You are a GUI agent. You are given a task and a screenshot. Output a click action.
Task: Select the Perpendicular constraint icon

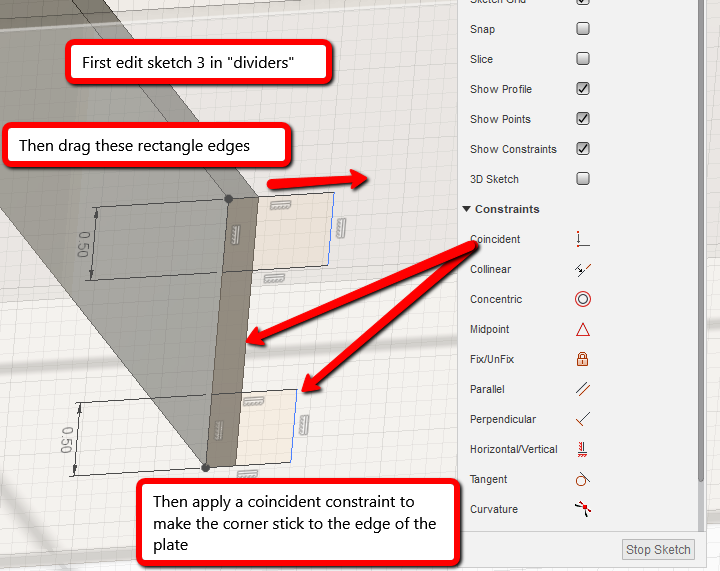[x=583, y=419]
